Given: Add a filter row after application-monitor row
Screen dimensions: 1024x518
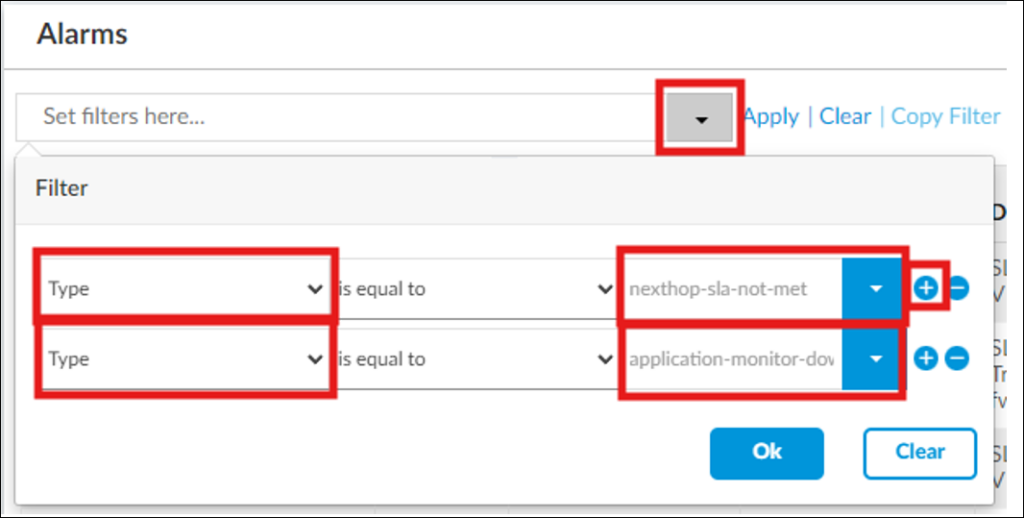Looking at the screenshot, I should click(925, 358).
